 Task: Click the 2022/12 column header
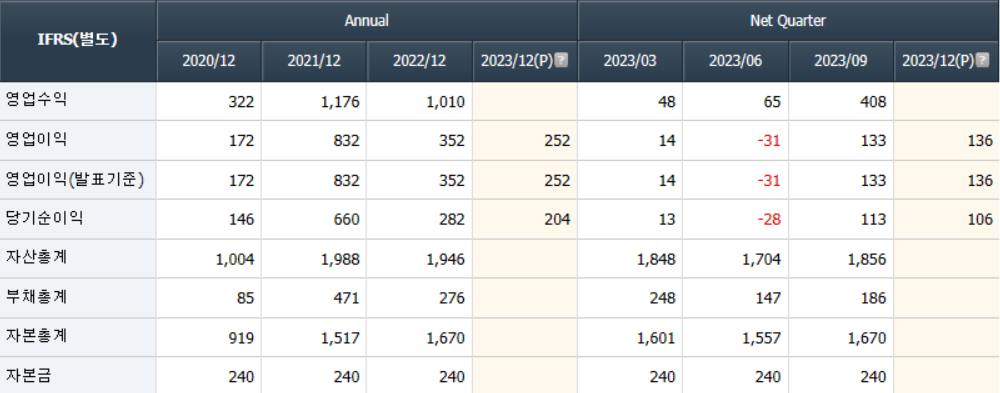419,61
